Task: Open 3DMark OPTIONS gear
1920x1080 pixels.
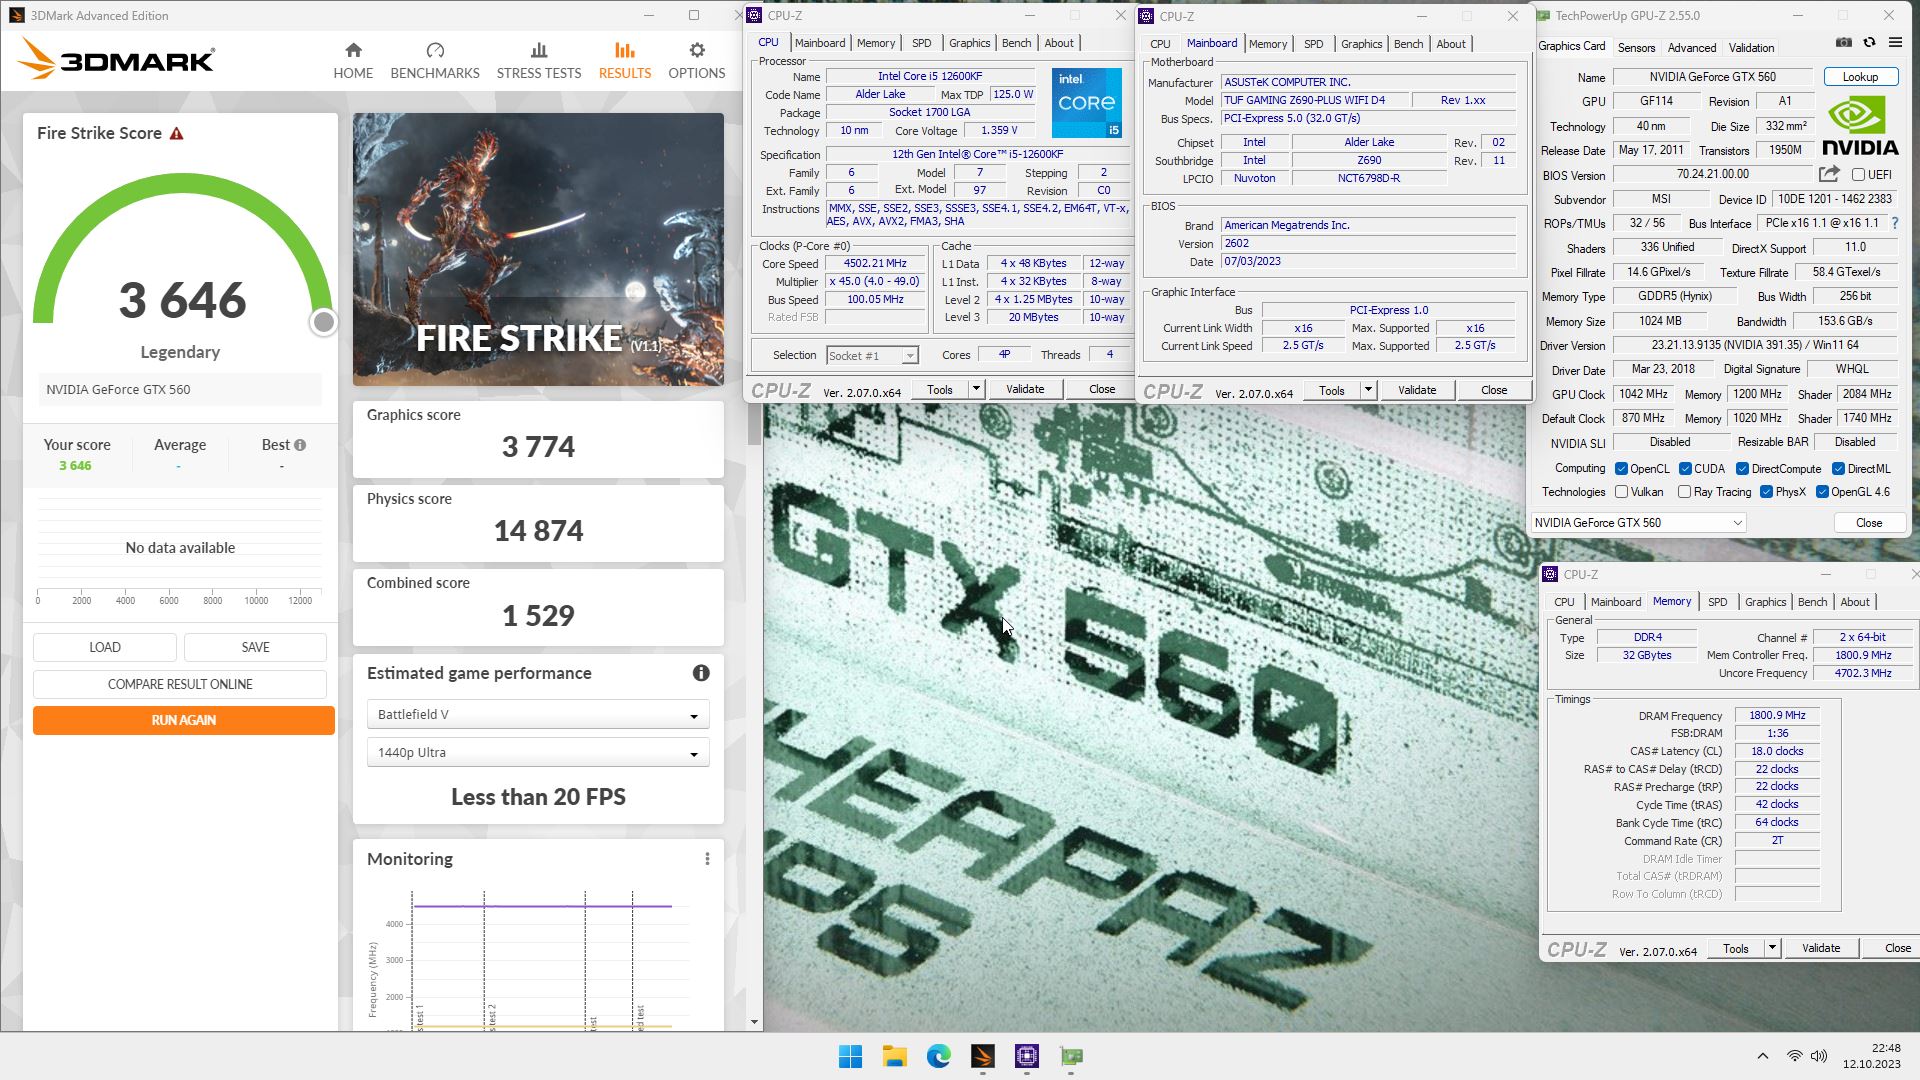Action: pos(697,61)
